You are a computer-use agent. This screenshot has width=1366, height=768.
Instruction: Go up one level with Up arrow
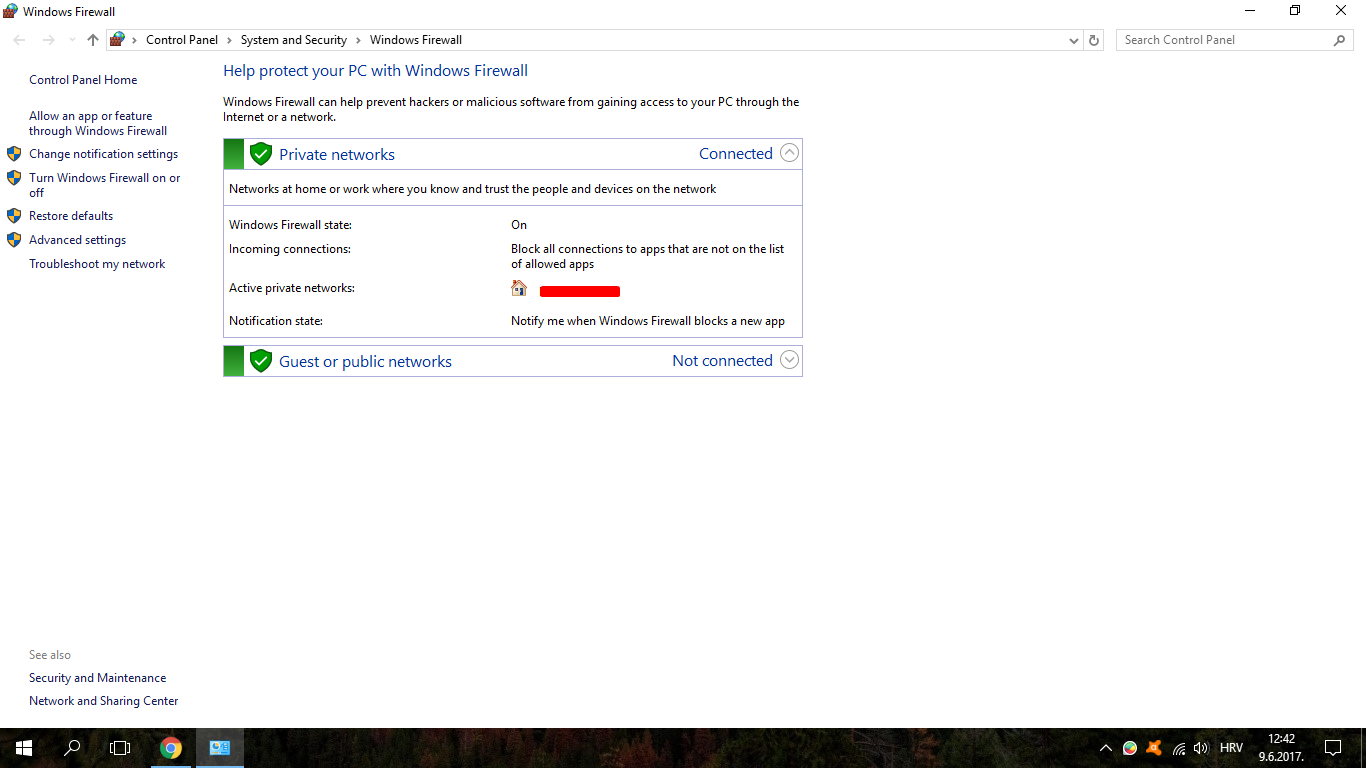pos(93,40)
